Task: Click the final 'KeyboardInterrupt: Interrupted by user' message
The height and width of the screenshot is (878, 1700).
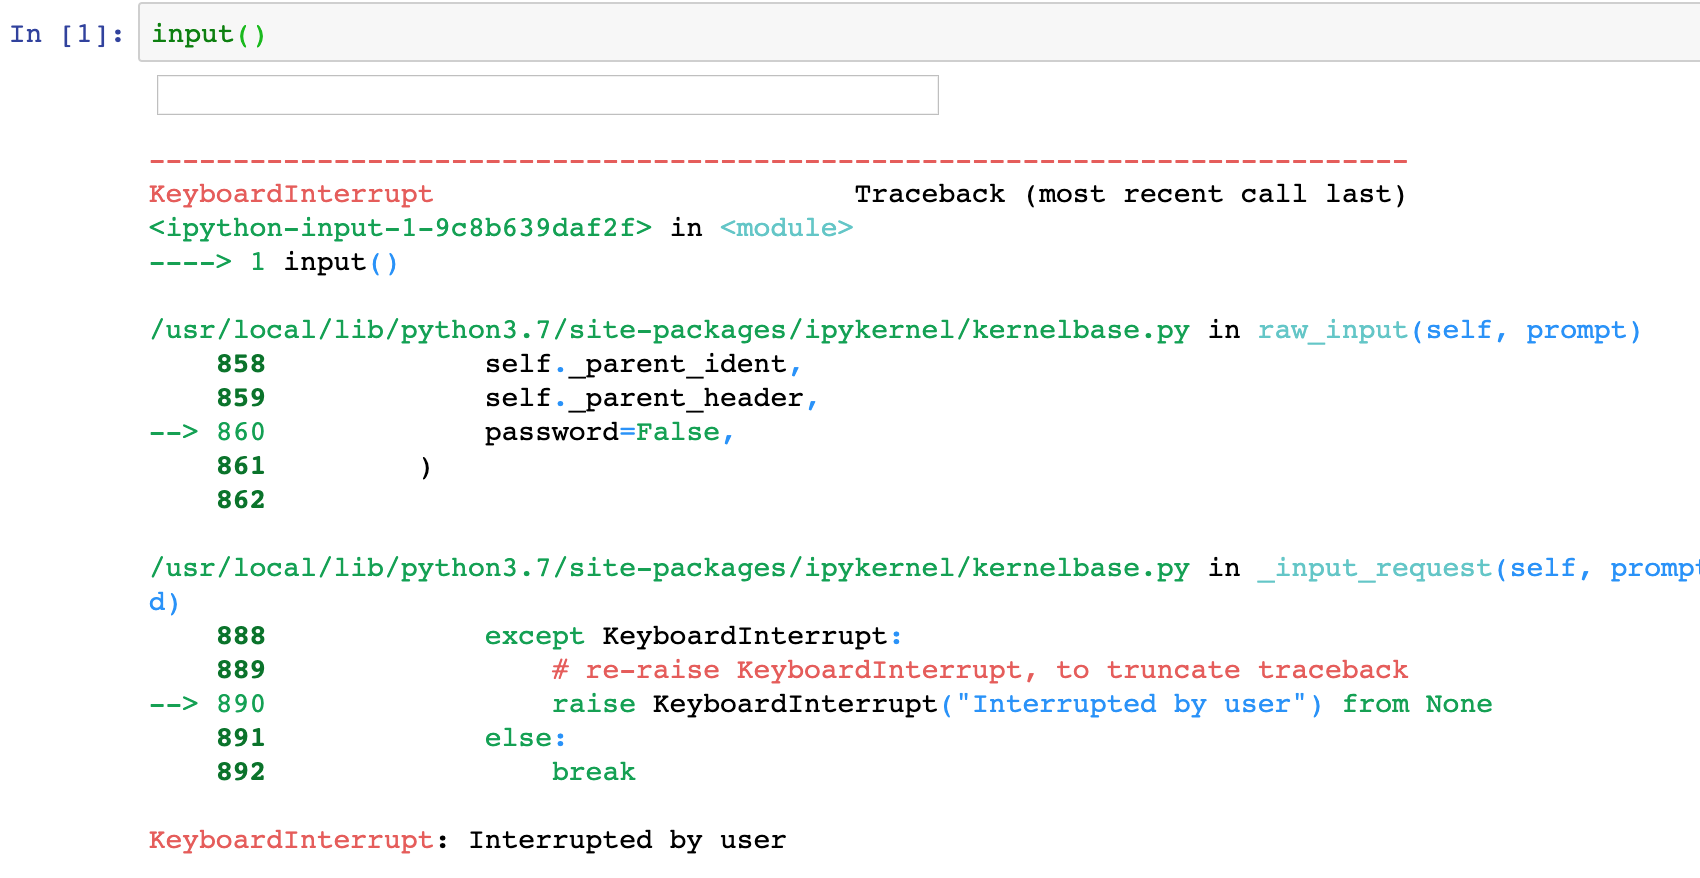Action: click(x=467, y=840)
